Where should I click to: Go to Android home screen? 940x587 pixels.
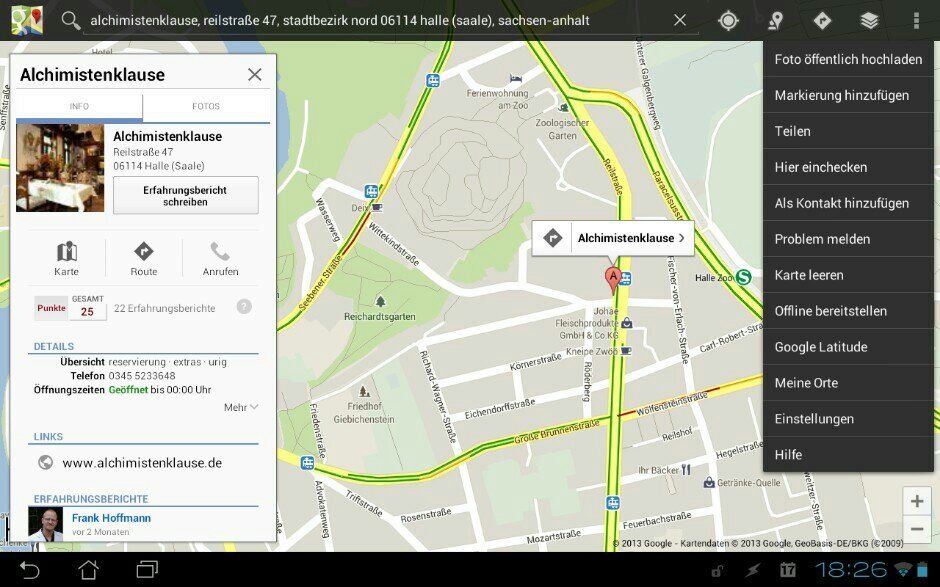pos(88,569)
